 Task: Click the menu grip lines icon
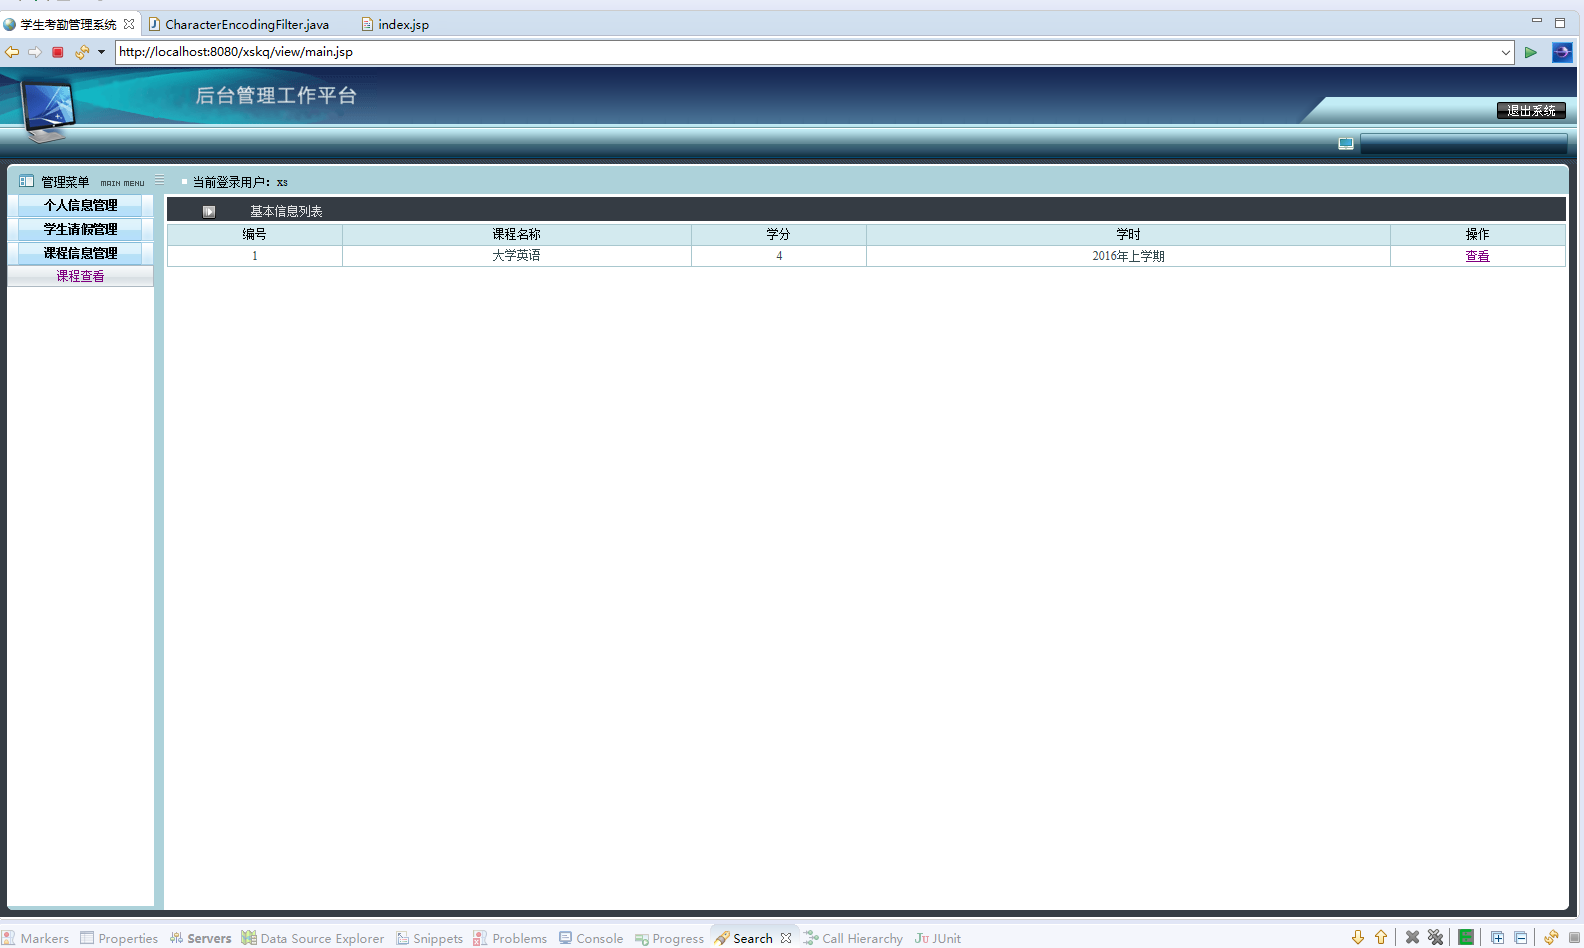pos(159,180)
